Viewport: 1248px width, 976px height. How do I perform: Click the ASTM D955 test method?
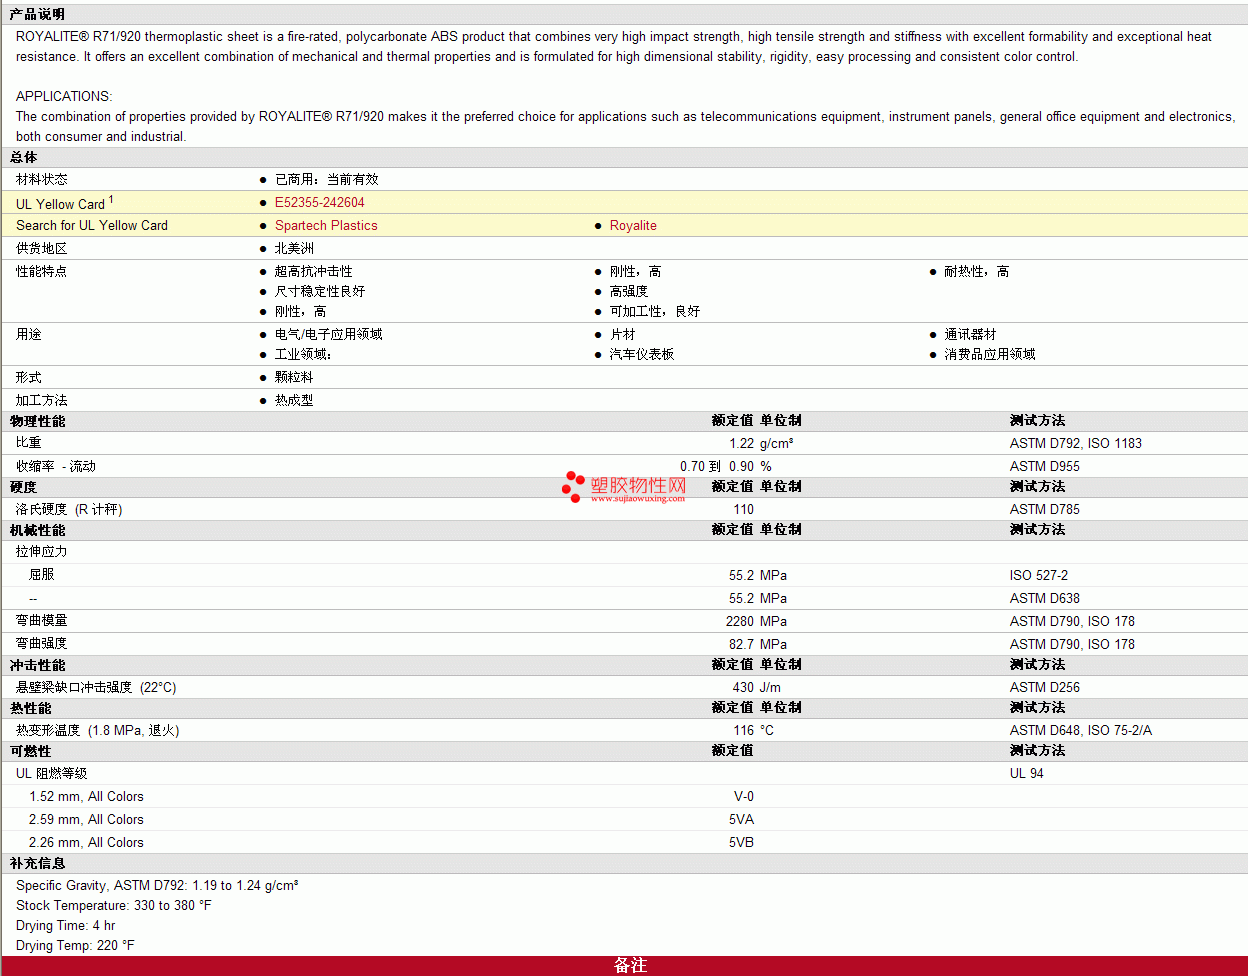pos(1044,466)
